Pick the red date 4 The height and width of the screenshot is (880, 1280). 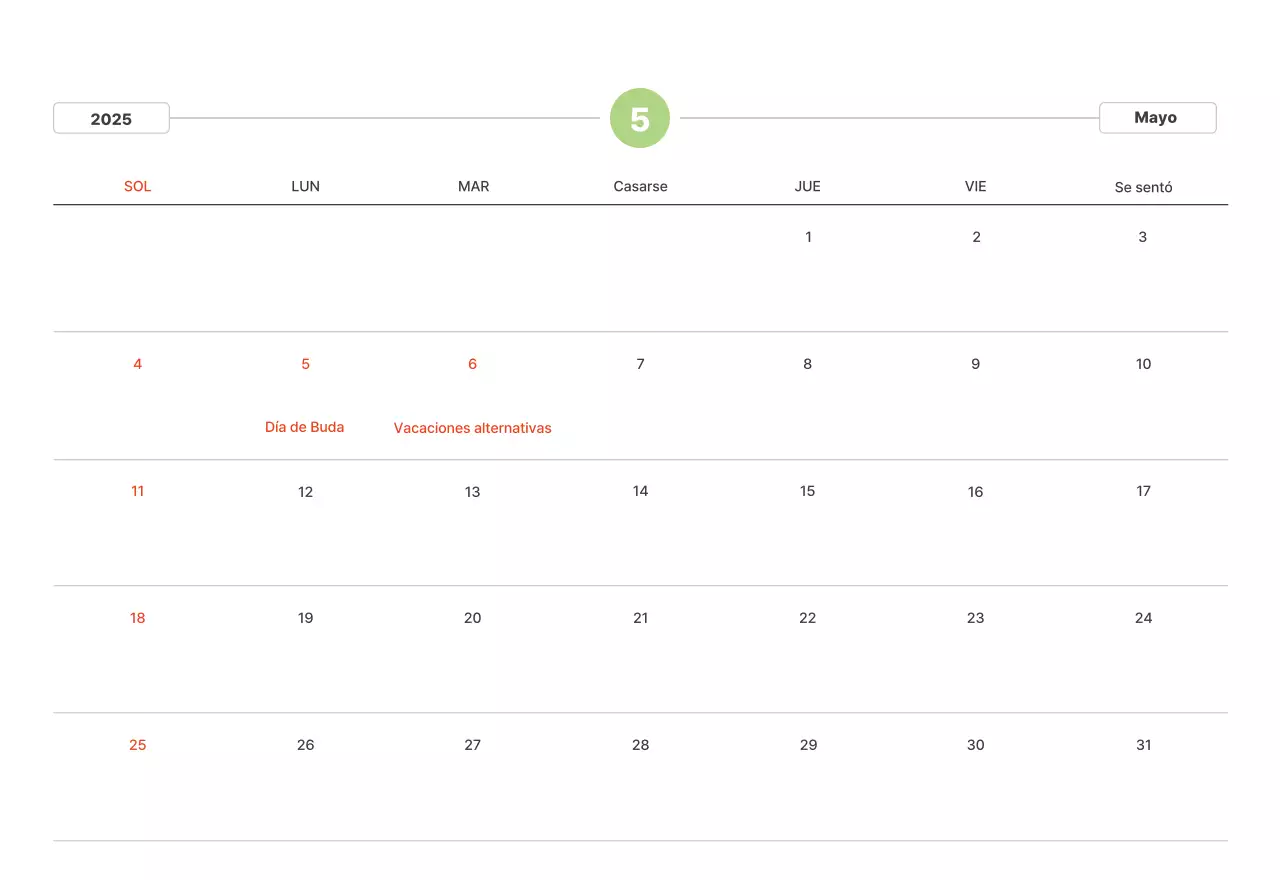pyautogui.click(x=138, y=364)
